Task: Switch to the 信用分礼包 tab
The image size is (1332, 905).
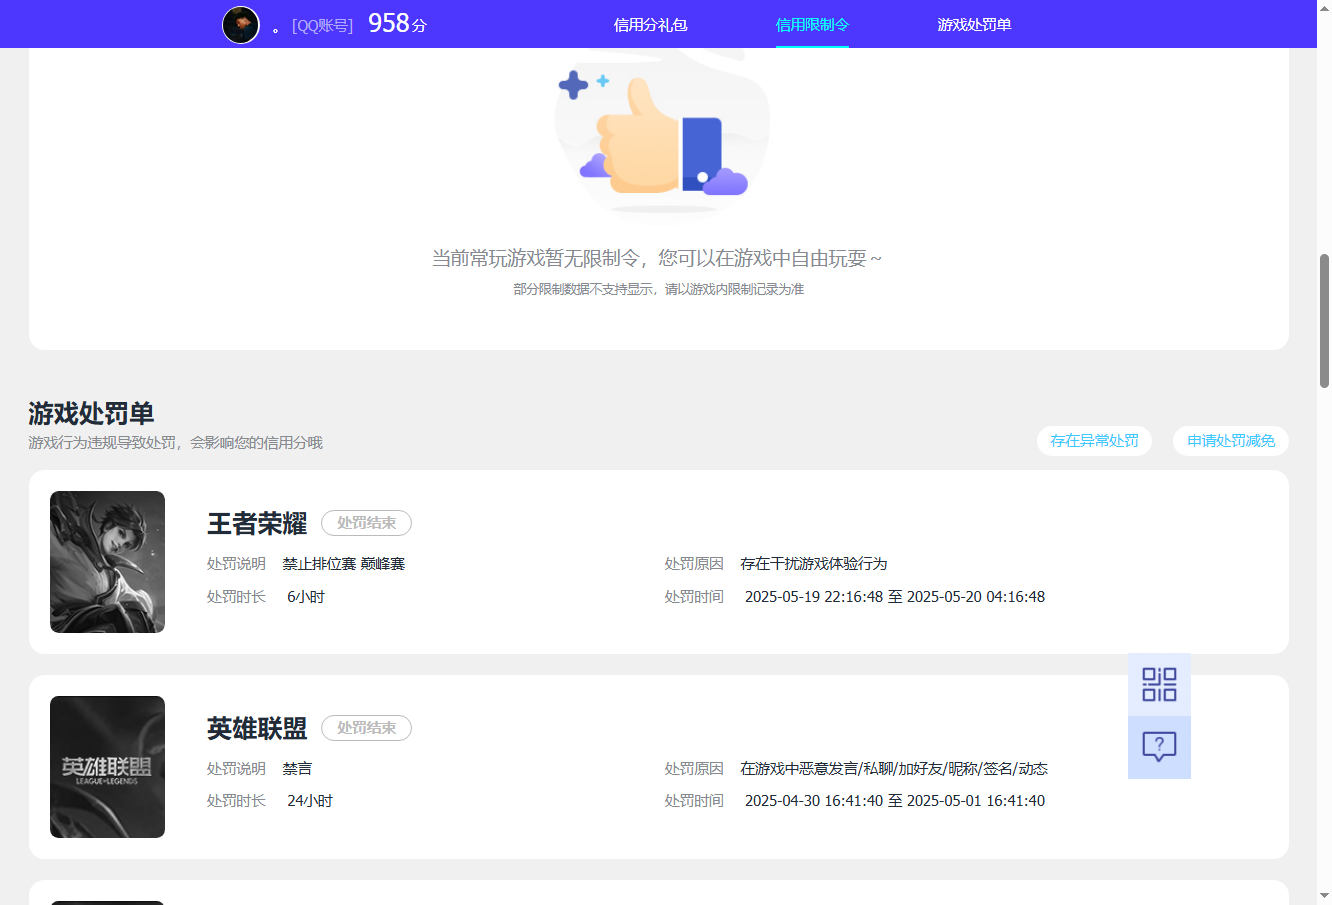Action: (650, 25)
